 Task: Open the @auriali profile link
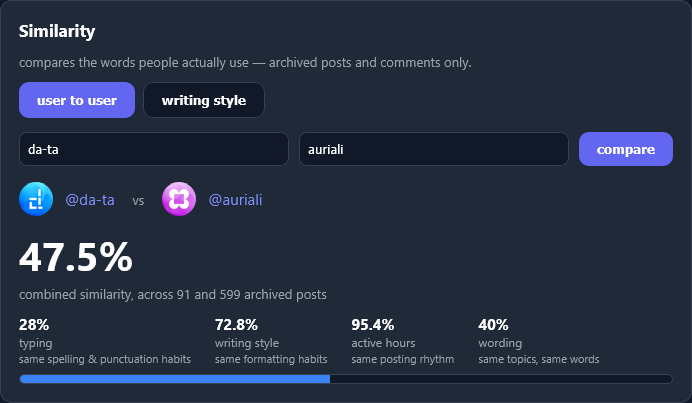tap(235, 200)
